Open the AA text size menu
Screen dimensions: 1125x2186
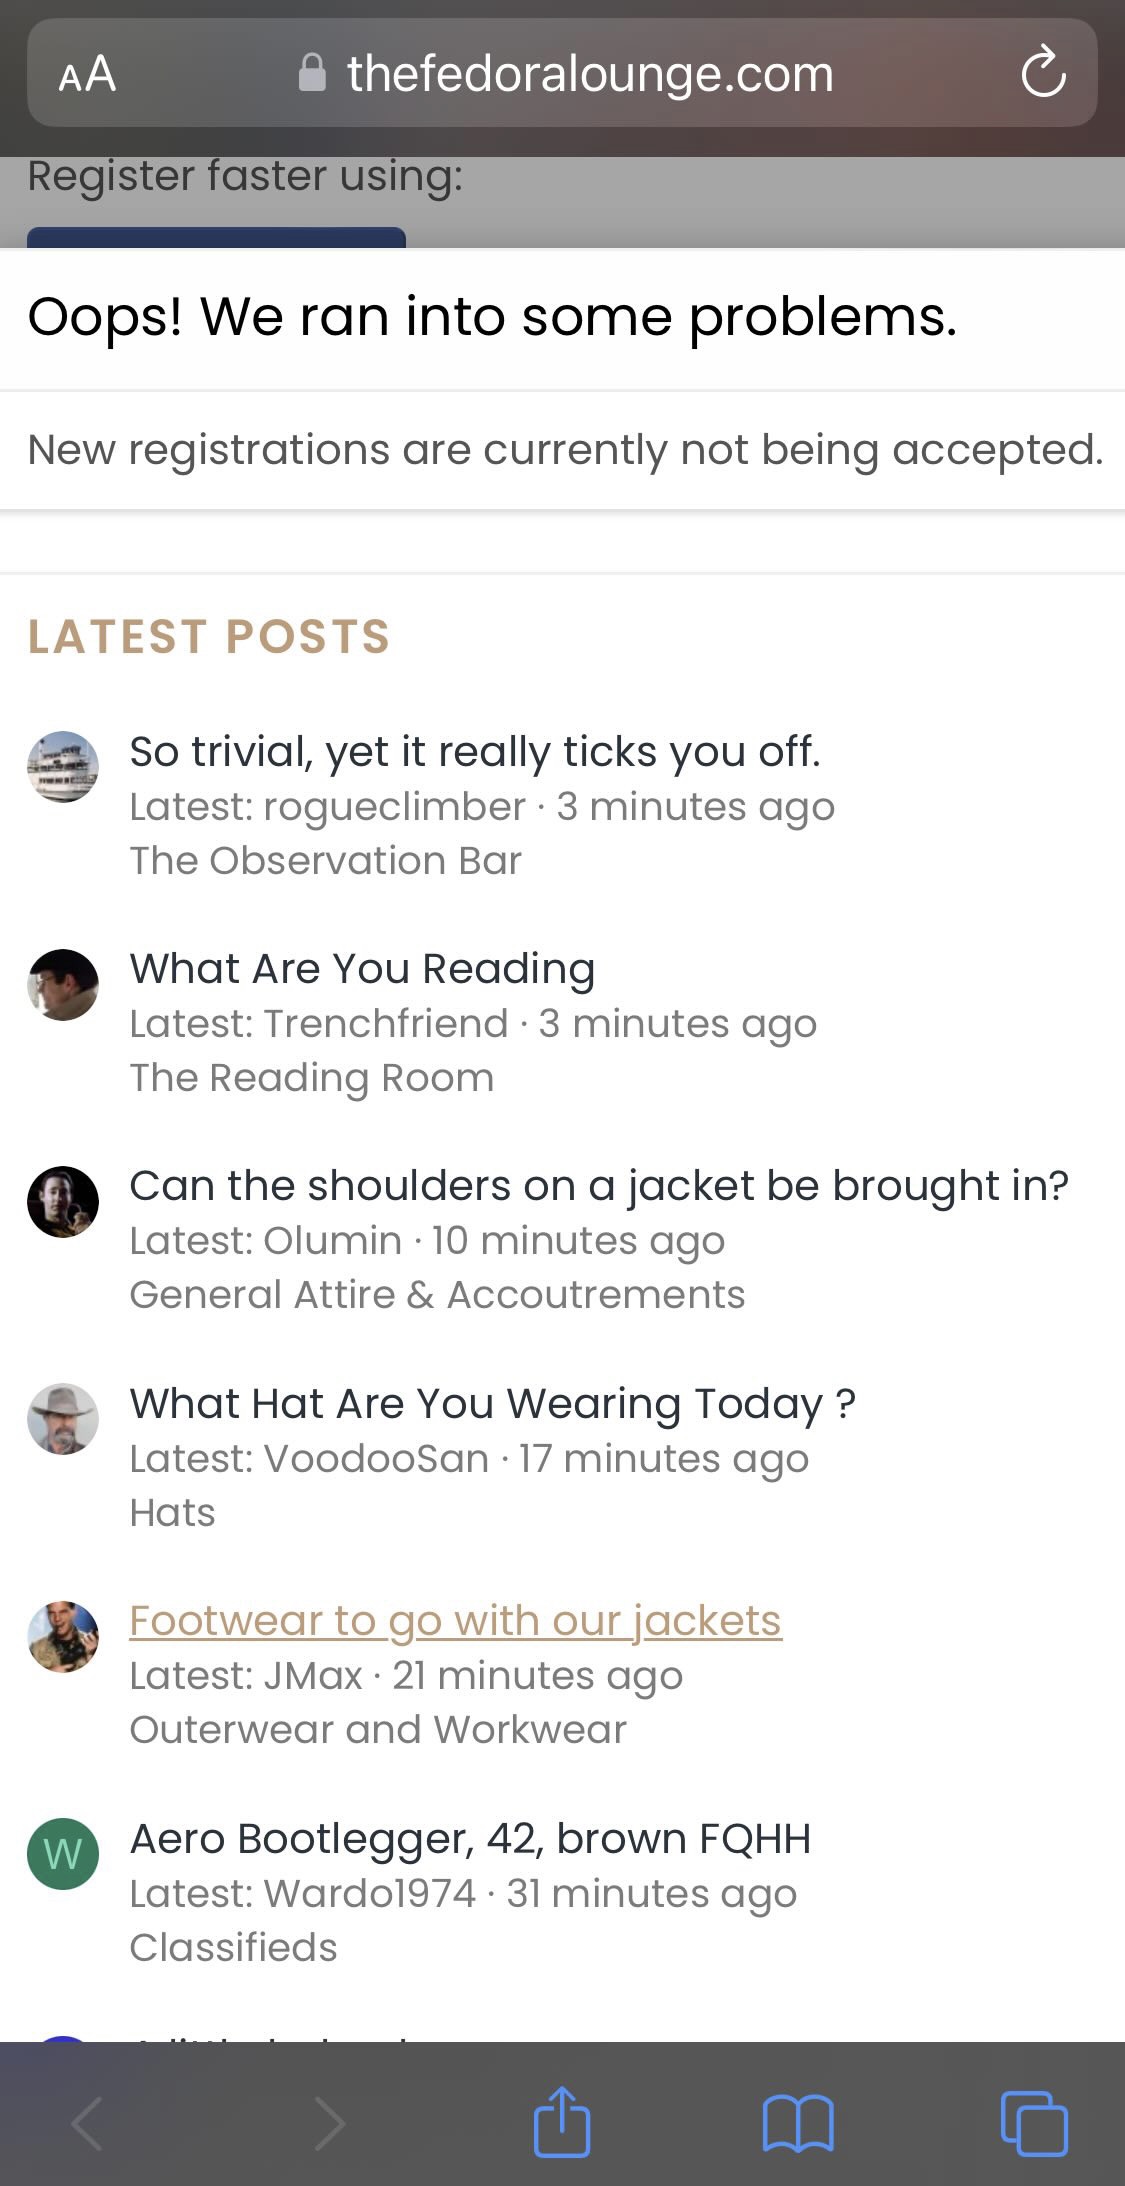pyautogui.click(x=87, y=74)
